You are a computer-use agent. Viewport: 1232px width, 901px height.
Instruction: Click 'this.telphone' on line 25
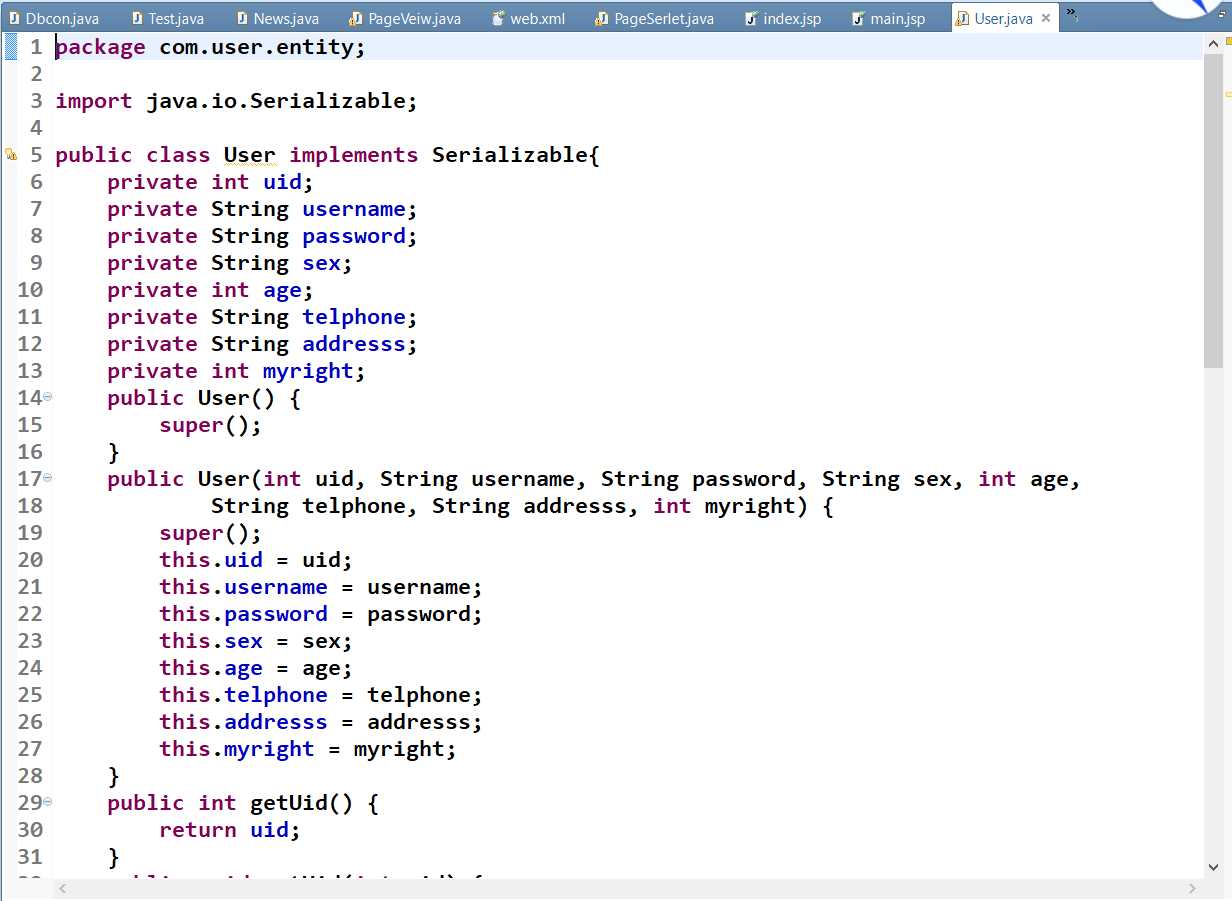coord(243,695)
